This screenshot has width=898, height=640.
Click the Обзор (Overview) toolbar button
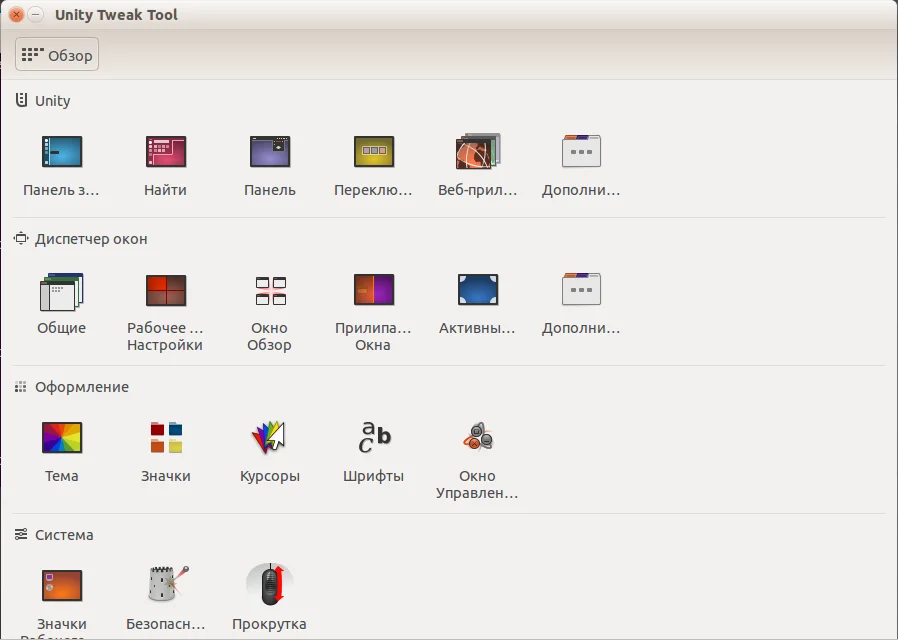point(57,54)
